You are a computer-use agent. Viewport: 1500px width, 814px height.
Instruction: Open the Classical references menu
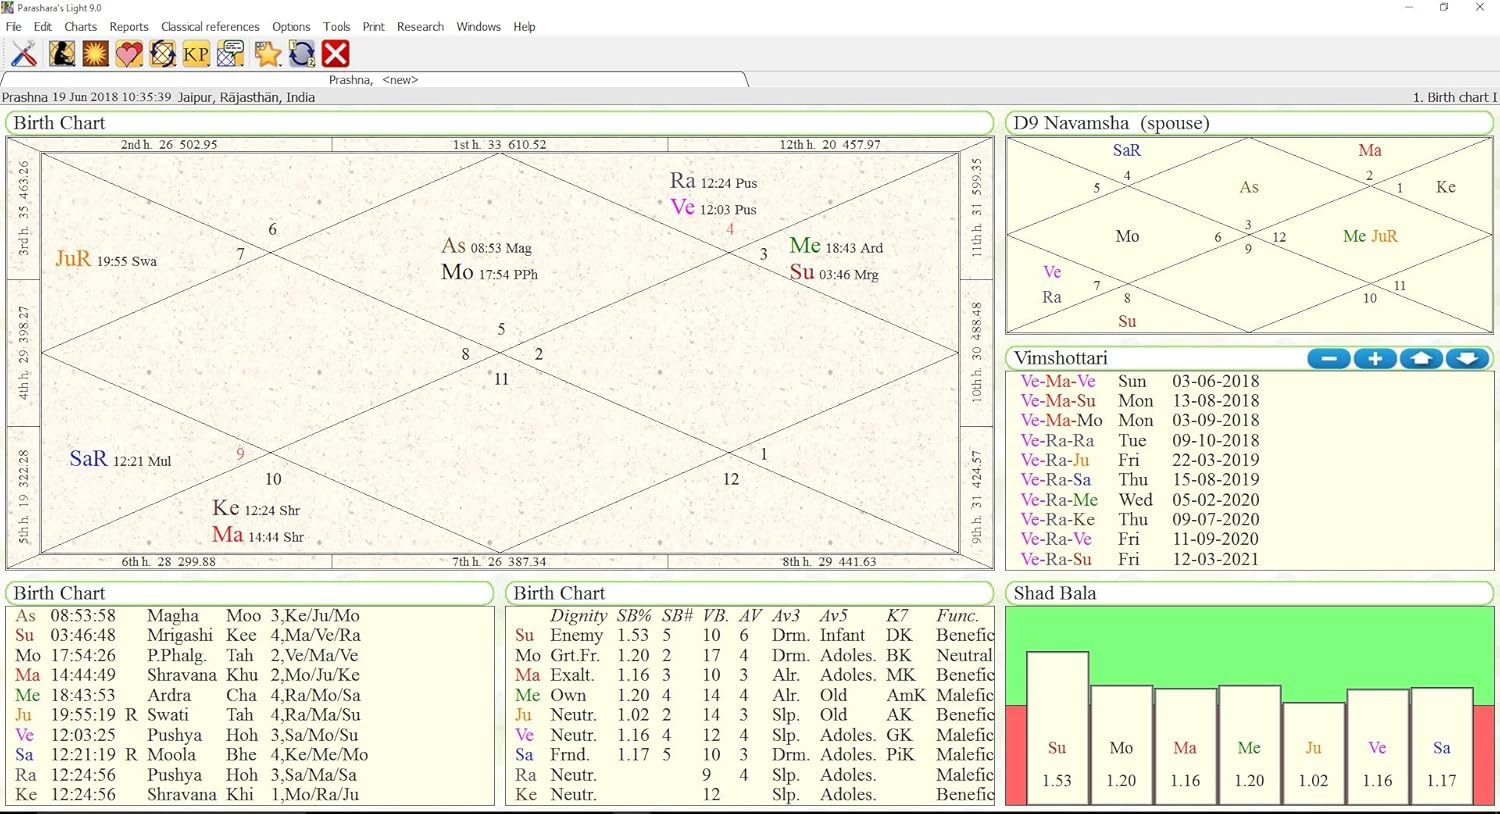pos(210,26)
